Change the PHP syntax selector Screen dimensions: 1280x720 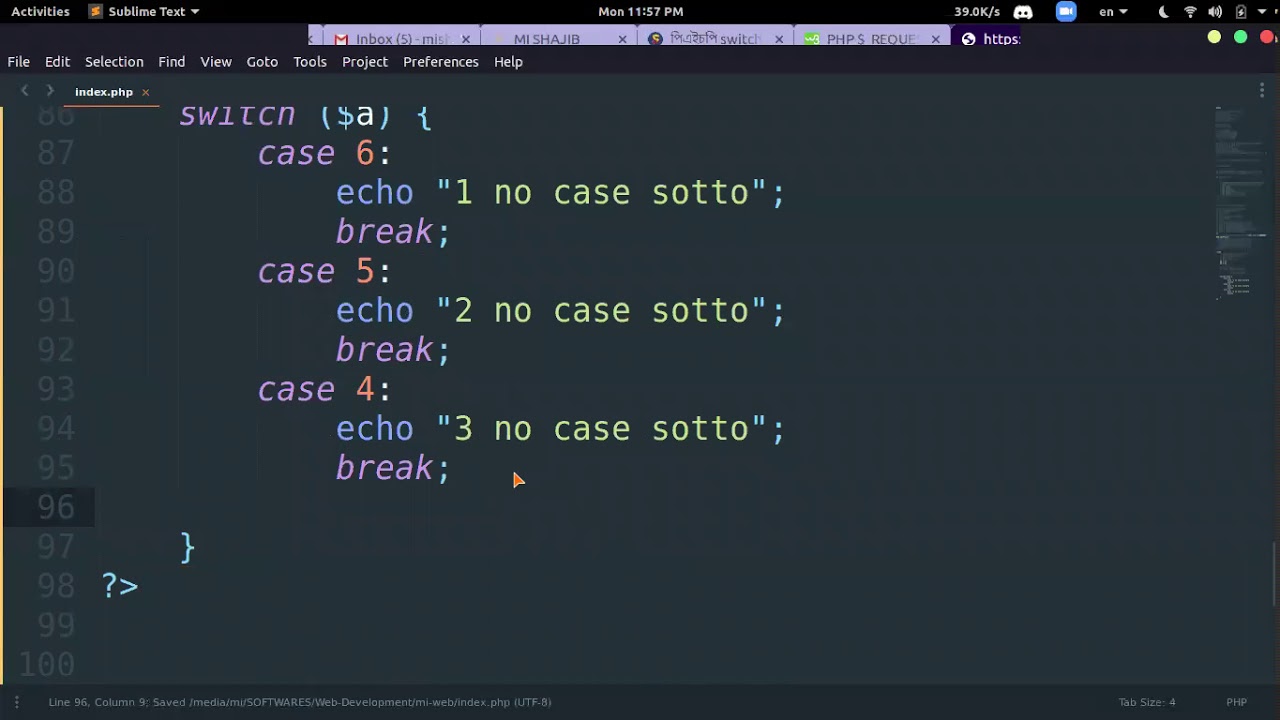[1236, 702]
